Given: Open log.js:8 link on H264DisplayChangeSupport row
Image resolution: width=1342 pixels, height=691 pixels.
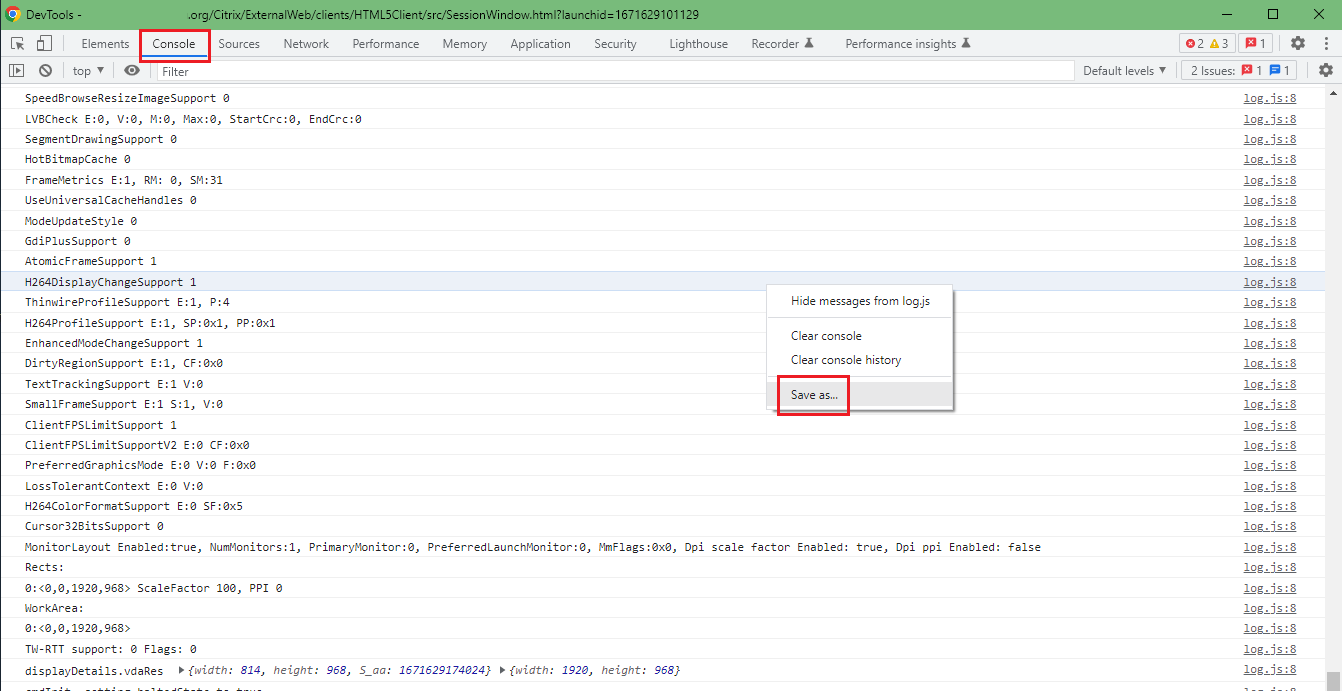Looking at the screenshot, I should tap(1269, 282).
